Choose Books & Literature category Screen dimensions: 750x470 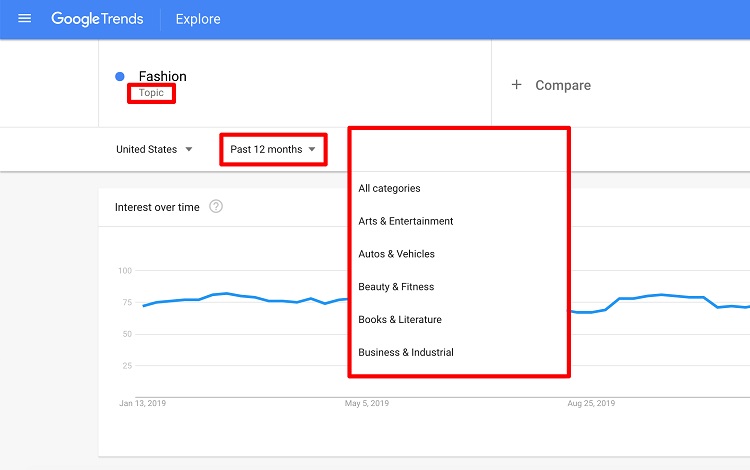tap(400, 319)
